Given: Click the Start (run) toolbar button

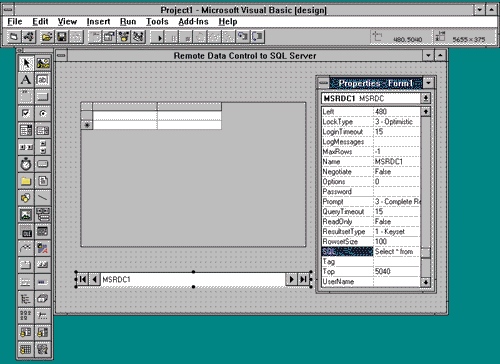Looking at the screenshot, I should point(158,37).
